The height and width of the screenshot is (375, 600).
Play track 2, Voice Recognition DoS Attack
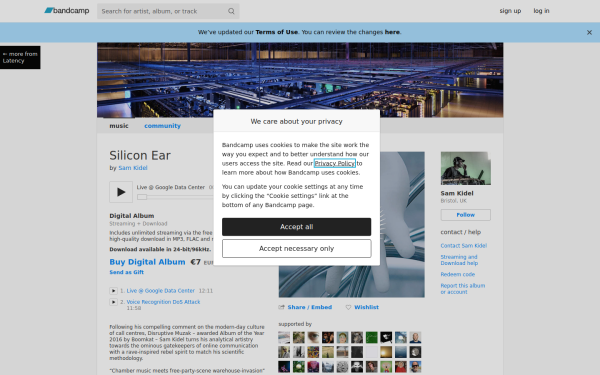113,302
